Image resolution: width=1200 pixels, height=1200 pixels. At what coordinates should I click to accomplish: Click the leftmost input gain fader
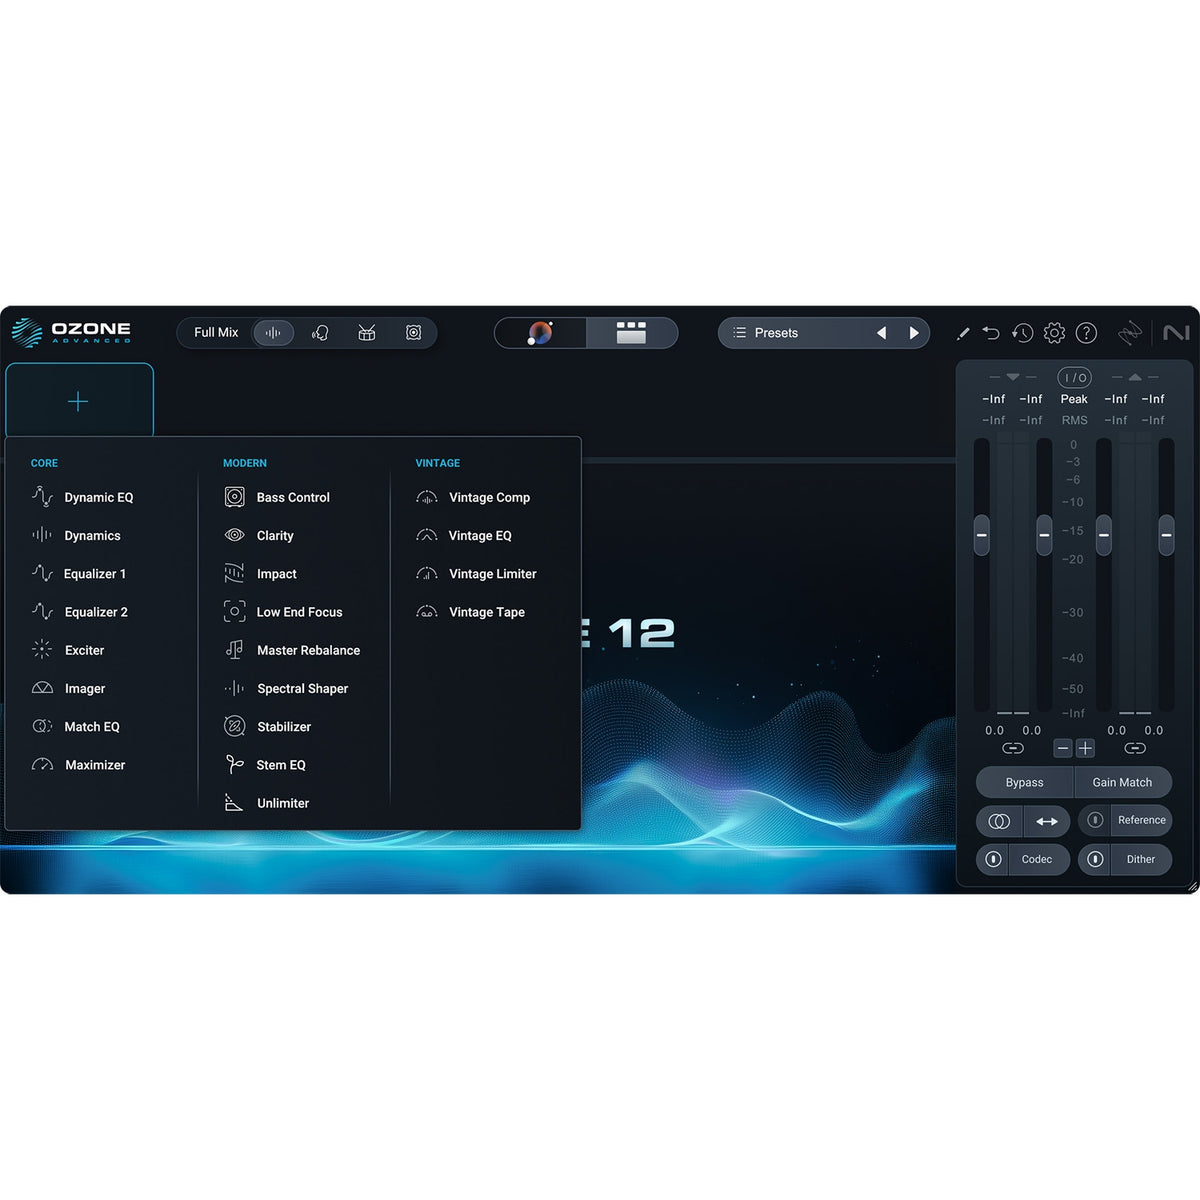[982, 535]
